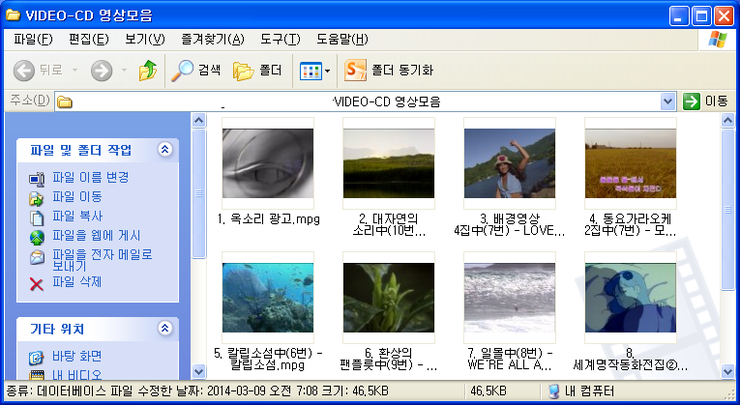Image resolution: width=740 pixels, height=405 pixels.
Task: Click the forward navigation arrow icon
Action: 101,71
